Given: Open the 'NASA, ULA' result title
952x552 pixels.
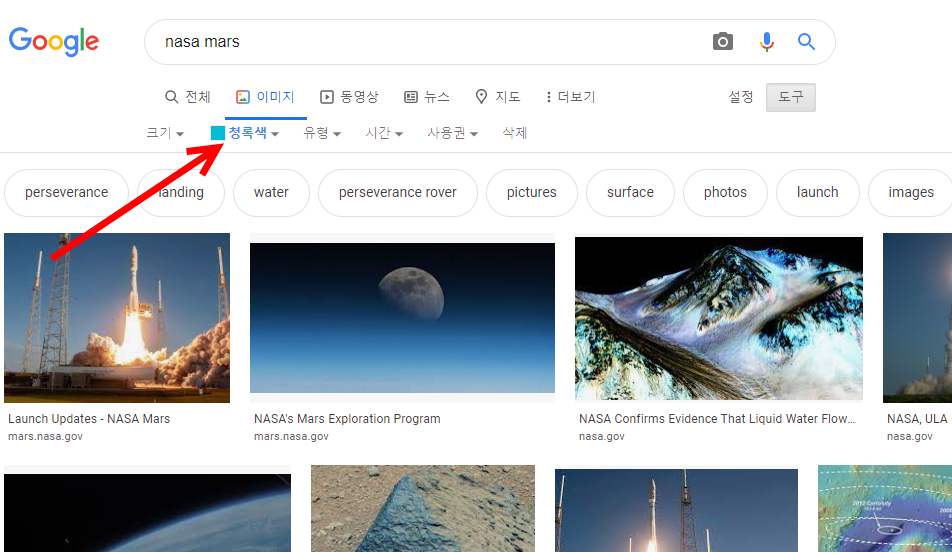Looking at the screenshot, I should coord(917,419).
